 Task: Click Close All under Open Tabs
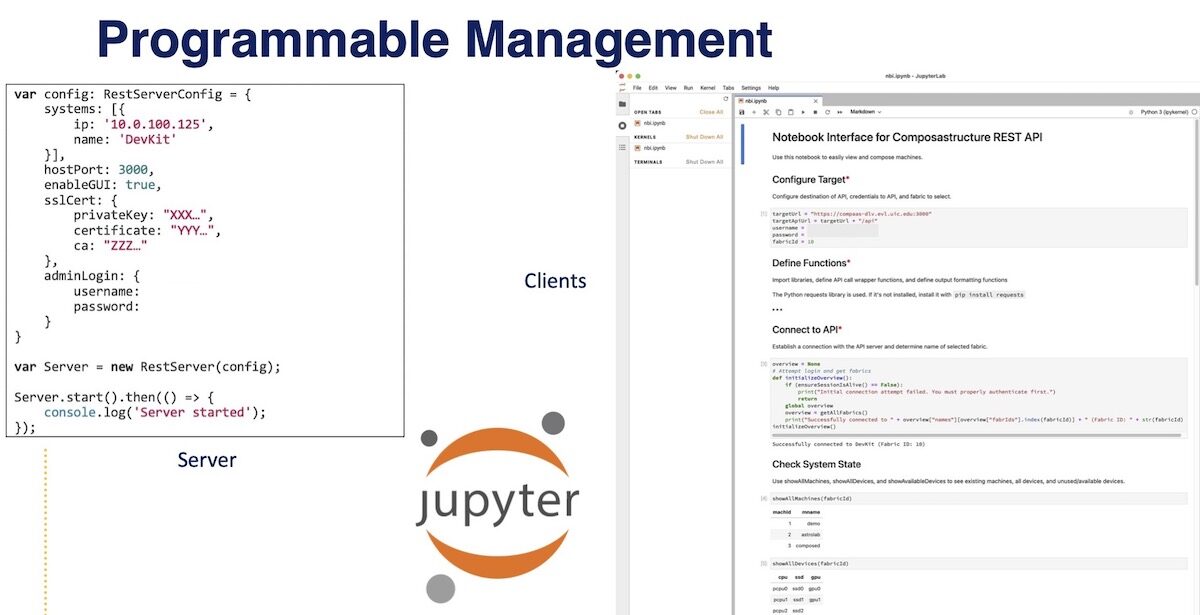coord(711,112)
